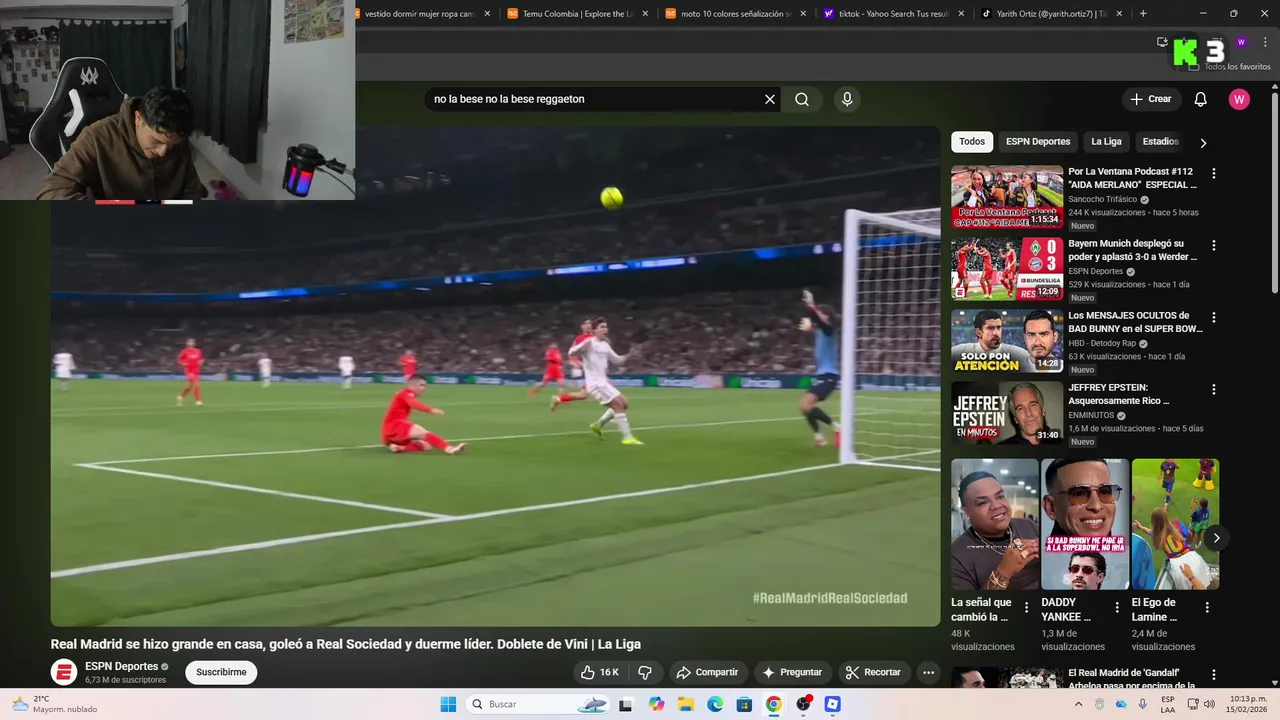Switch to 'vestido dormir mujer ropa' tab

pyautogui.click(x=420, y=14)
